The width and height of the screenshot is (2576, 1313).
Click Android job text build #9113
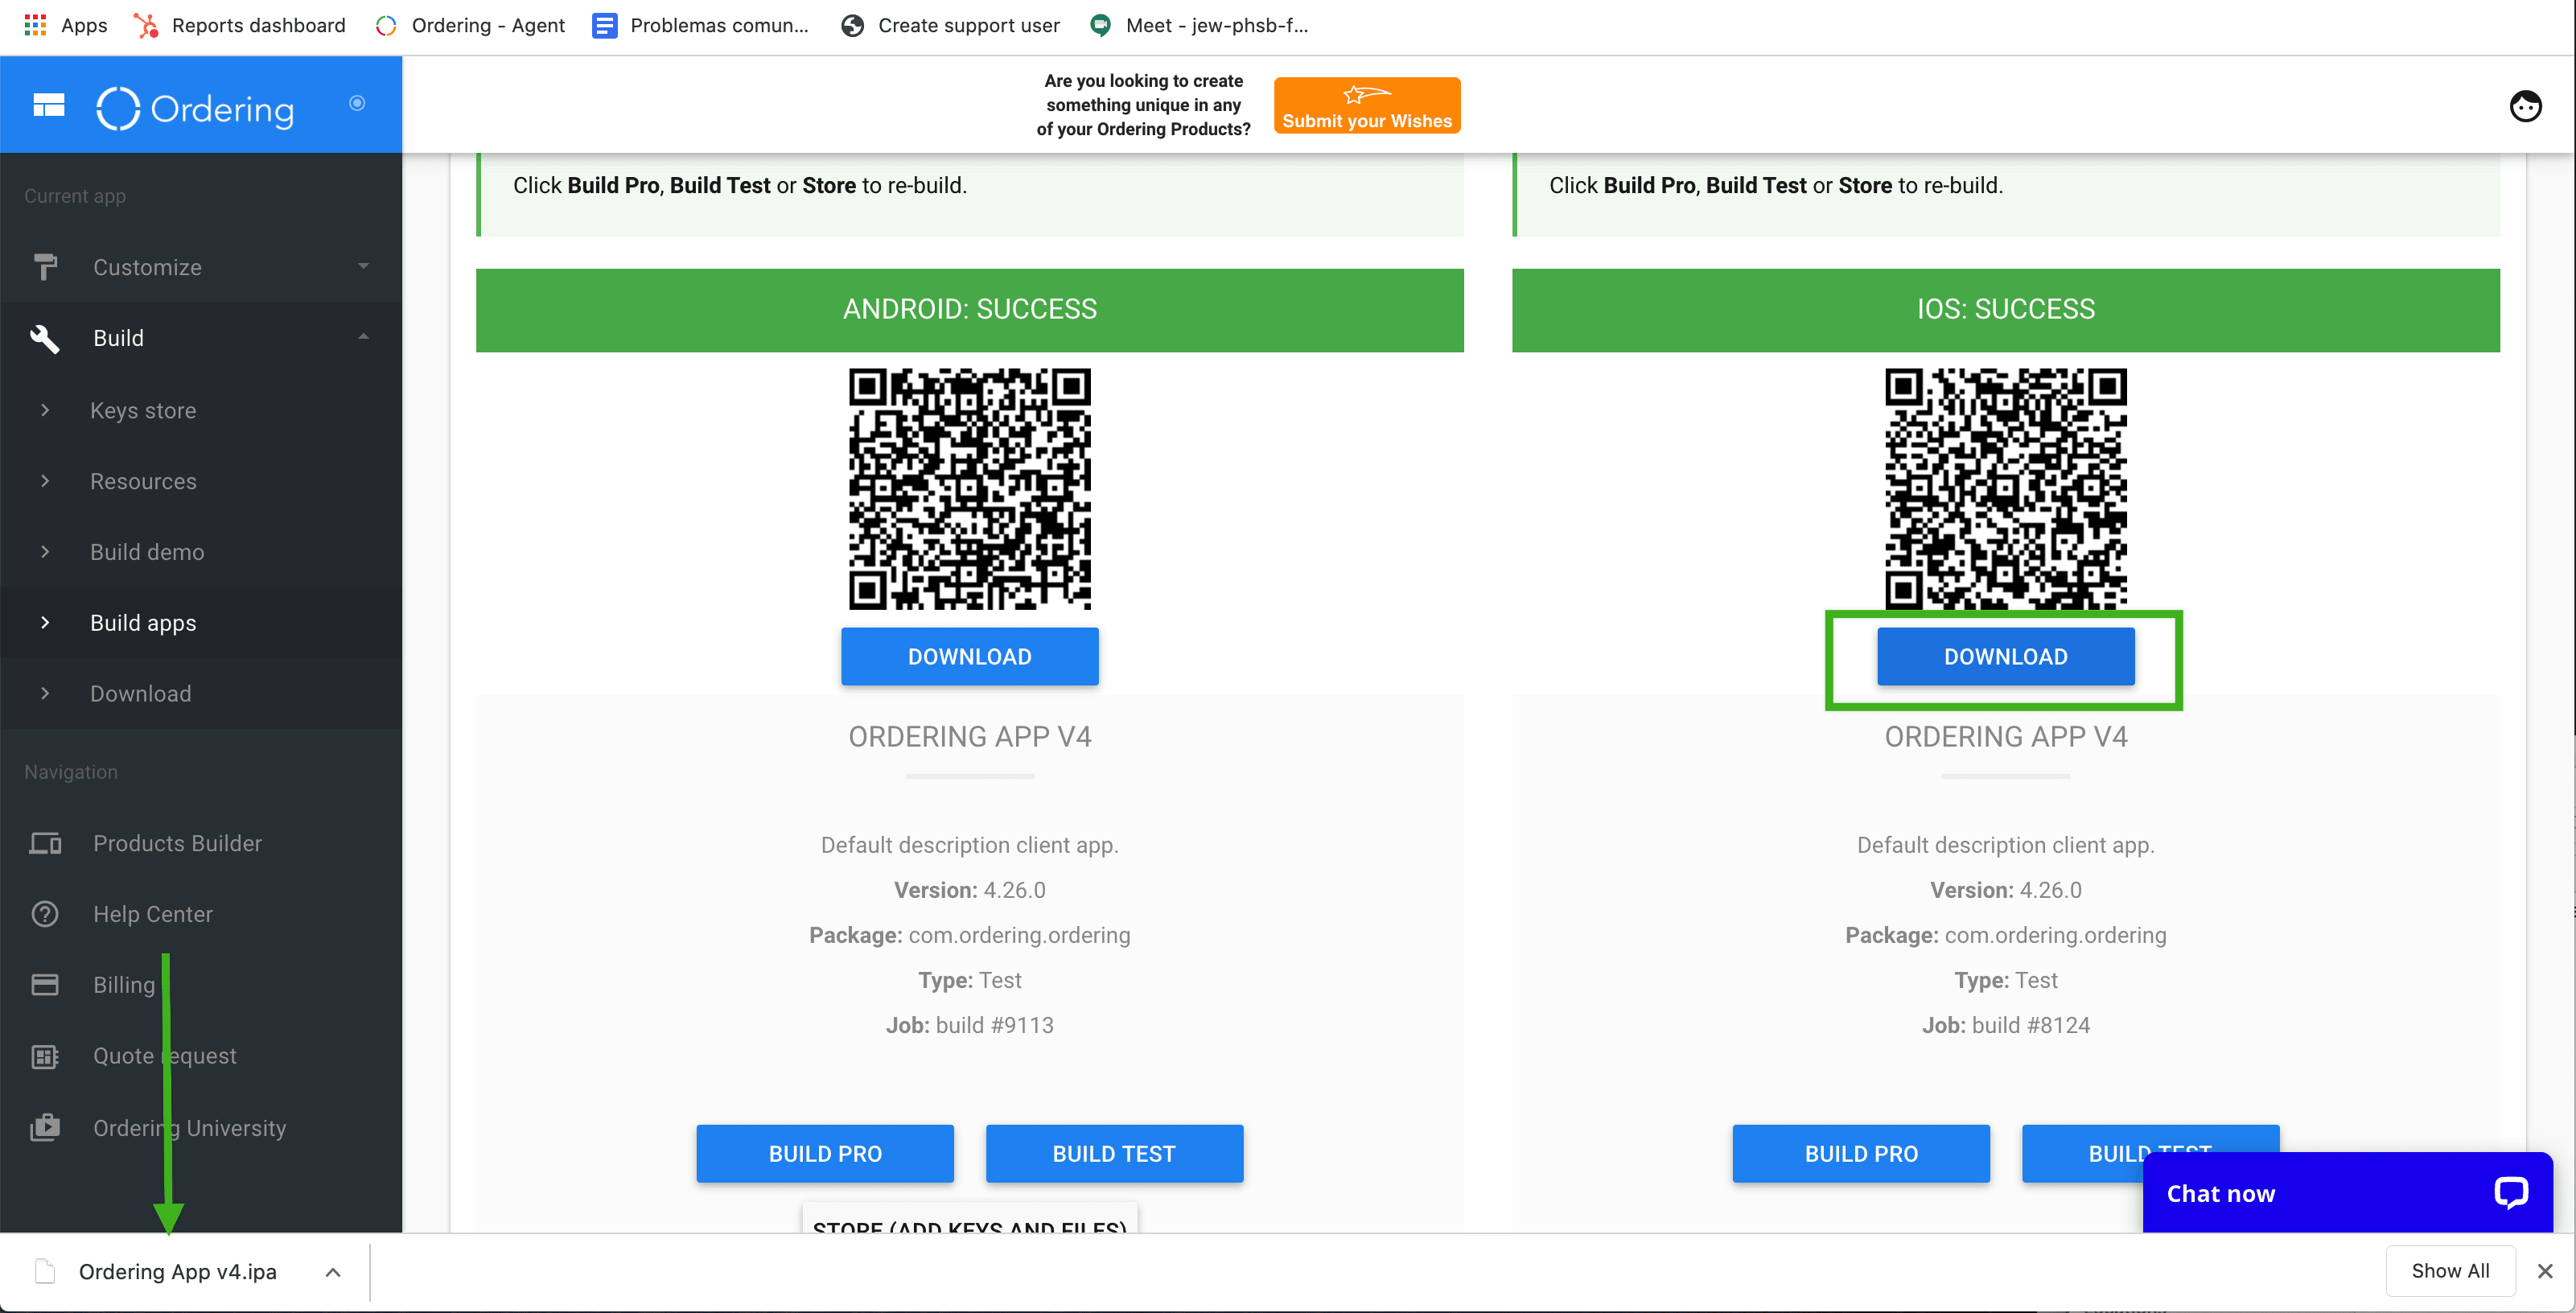click(994, 1025)
